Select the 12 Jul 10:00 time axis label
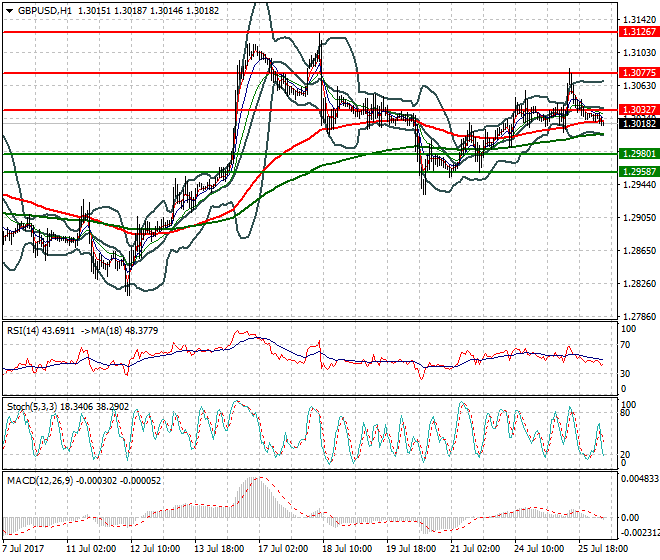The image size is (660, 560). point(155,549)
